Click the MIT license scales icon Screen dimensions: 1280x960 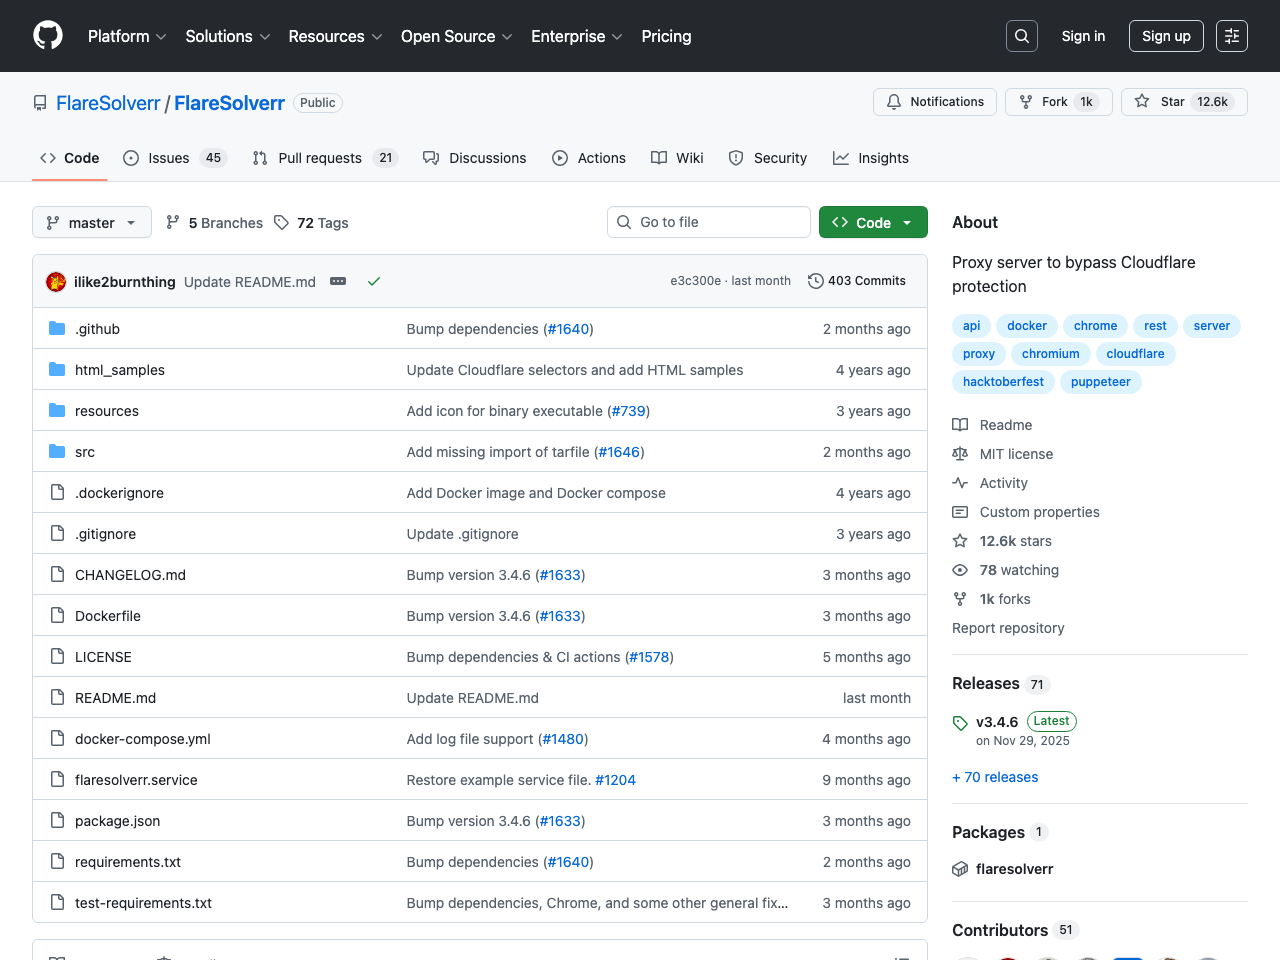tap(960, 453)
